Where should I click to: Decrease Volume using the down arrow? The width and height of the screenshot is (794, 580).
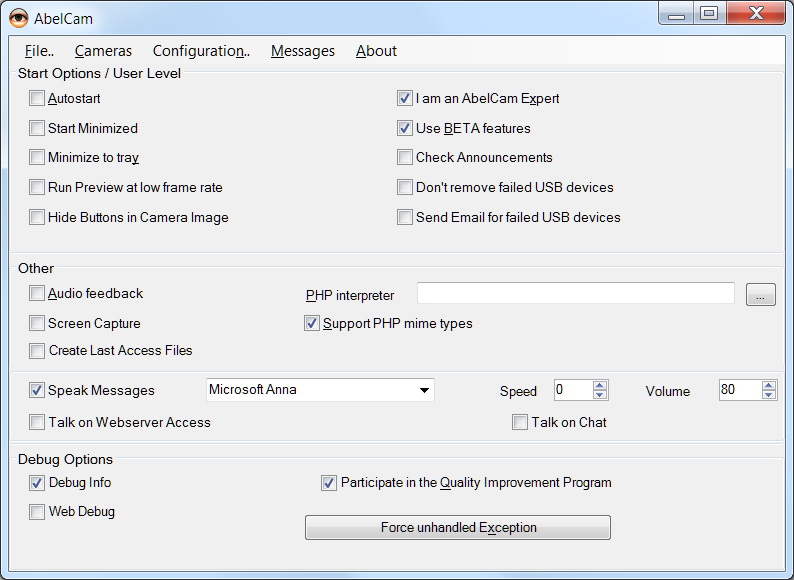pos(768,396)
